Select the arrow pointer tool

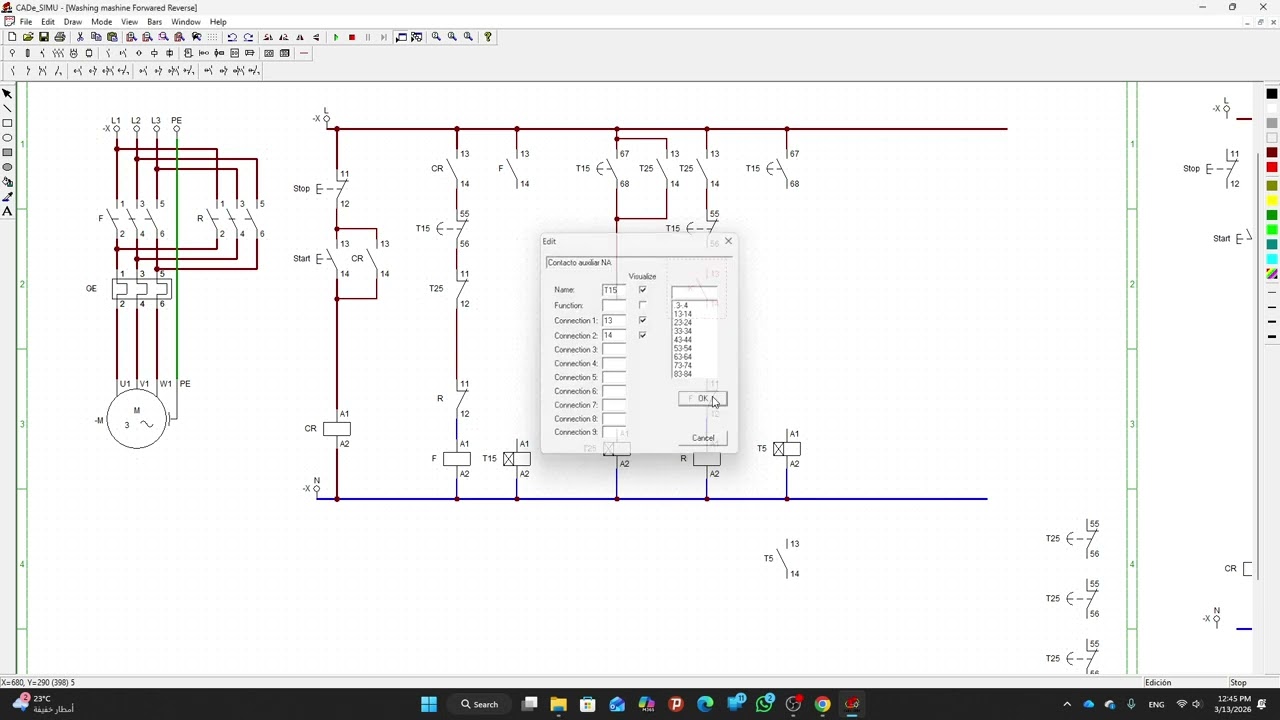[7, 93]
